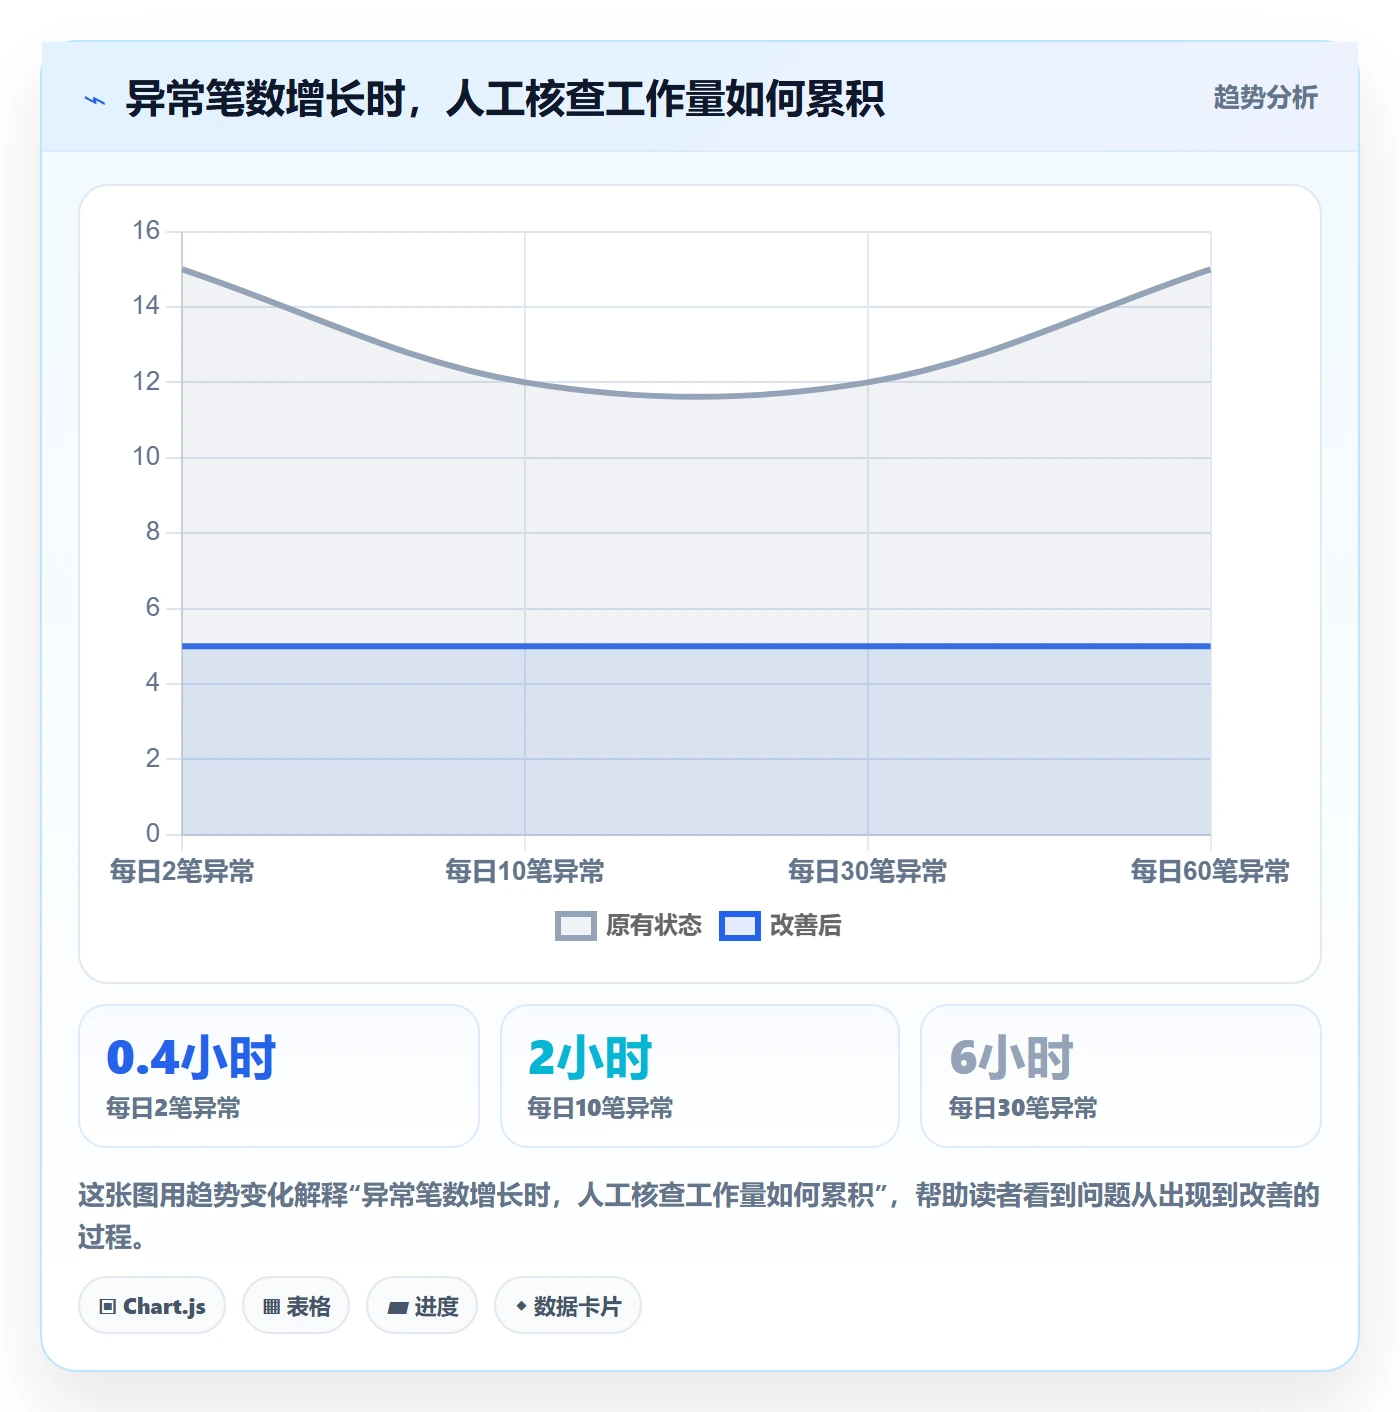This screenshot has width=1400, height=1412.
Task: Click the 每日2笔异常 caption under 0.4小时
Action: [174, 1108]
